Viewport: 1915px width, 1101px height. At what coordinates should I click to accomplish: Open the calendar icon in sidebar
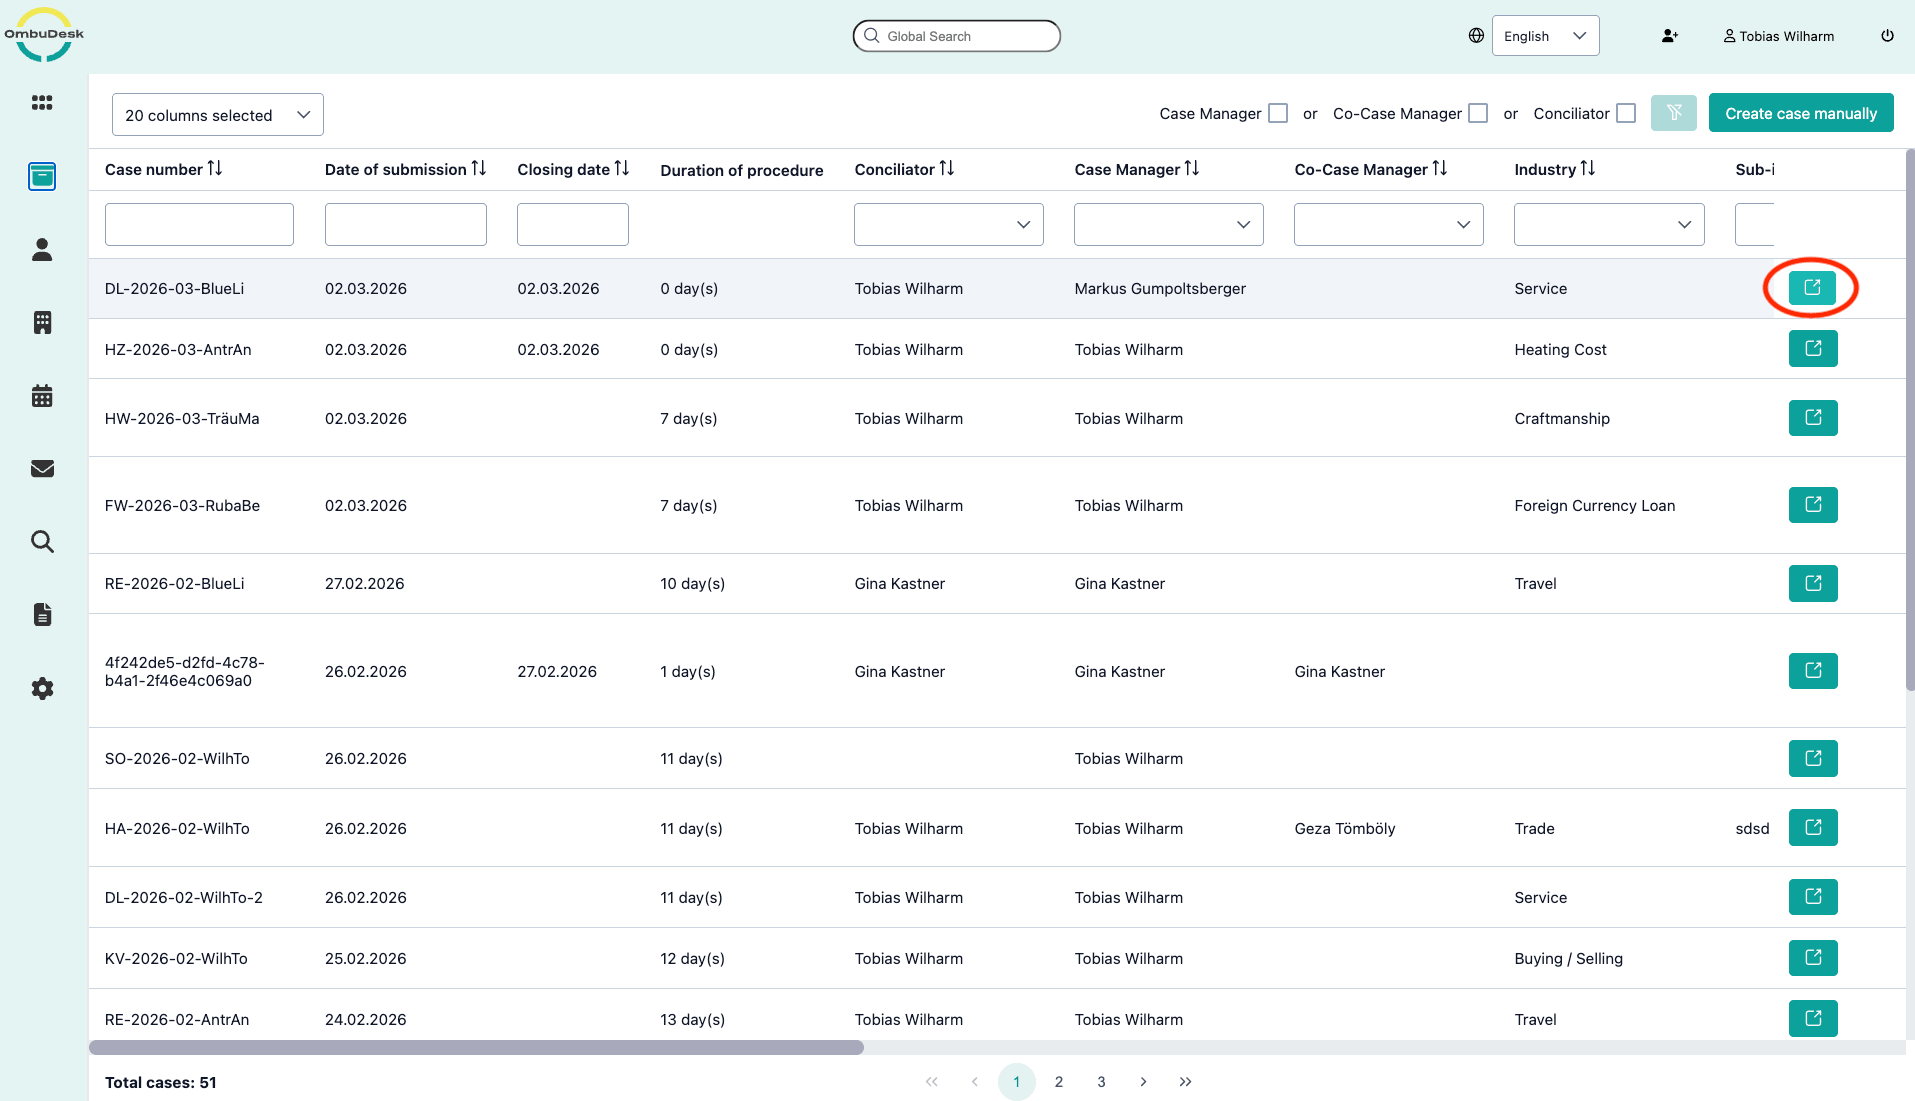click(x=42, y=396)
